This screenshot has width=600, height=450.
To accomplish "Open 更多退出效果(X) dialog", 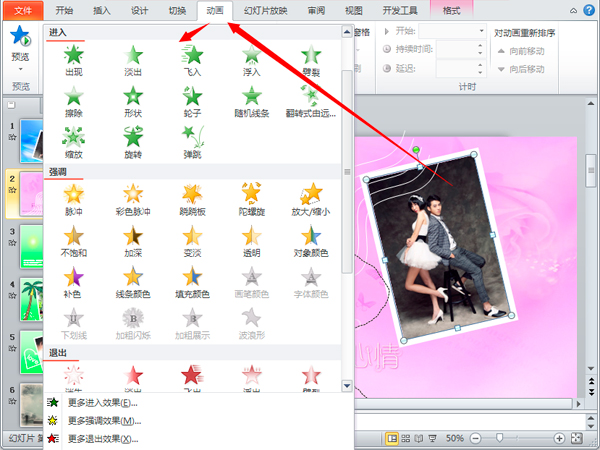I will coord(103,439).
